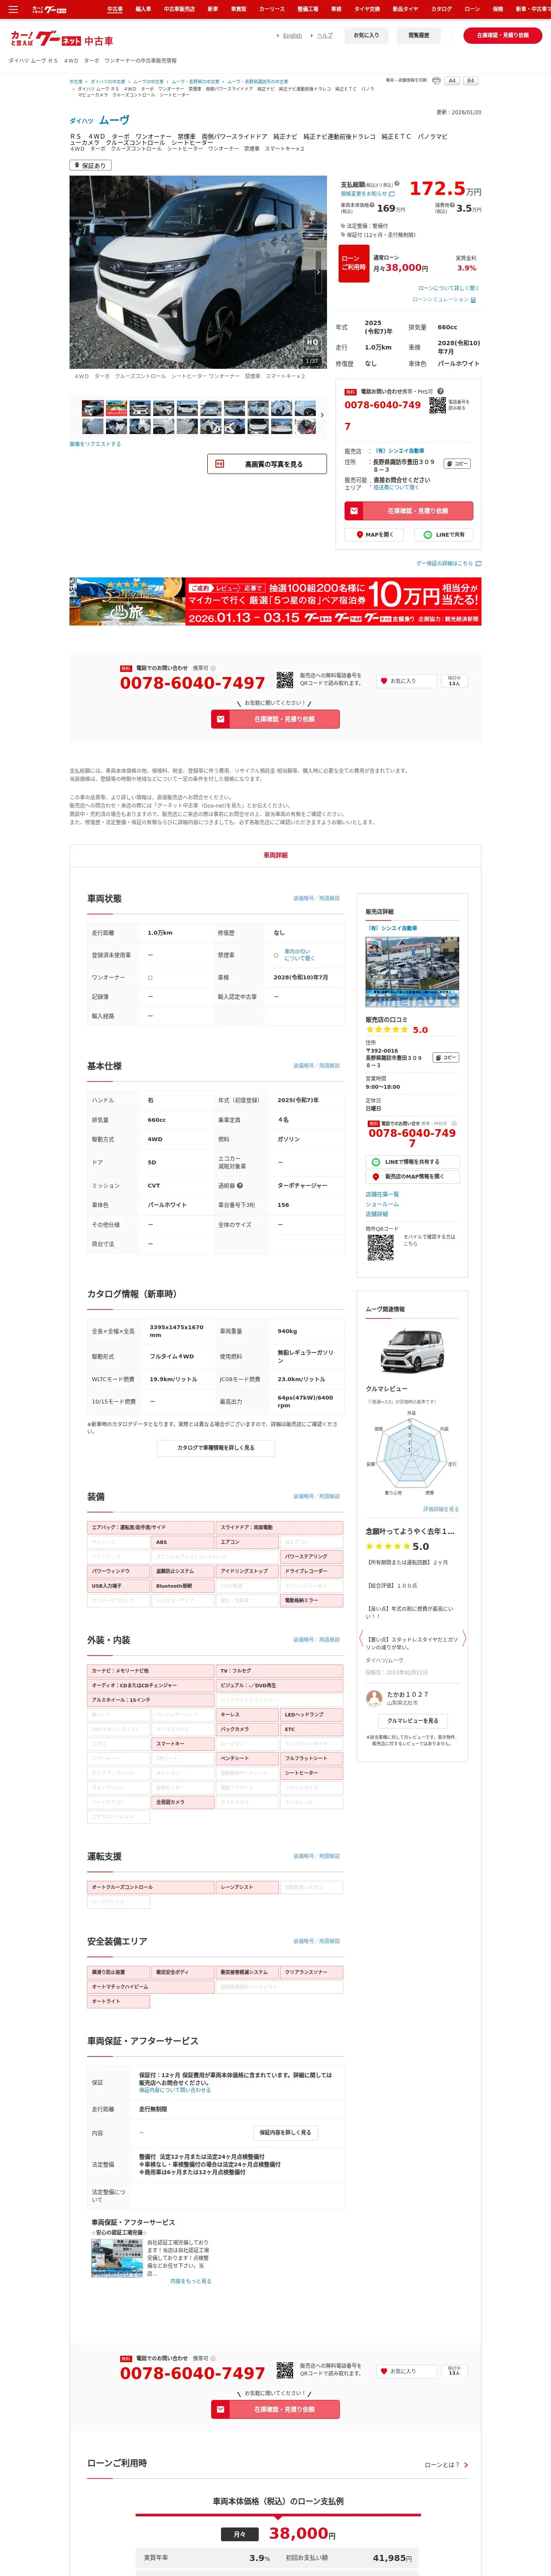
Task: Open ショールーム link
Action: click(x=382, y=1204)
